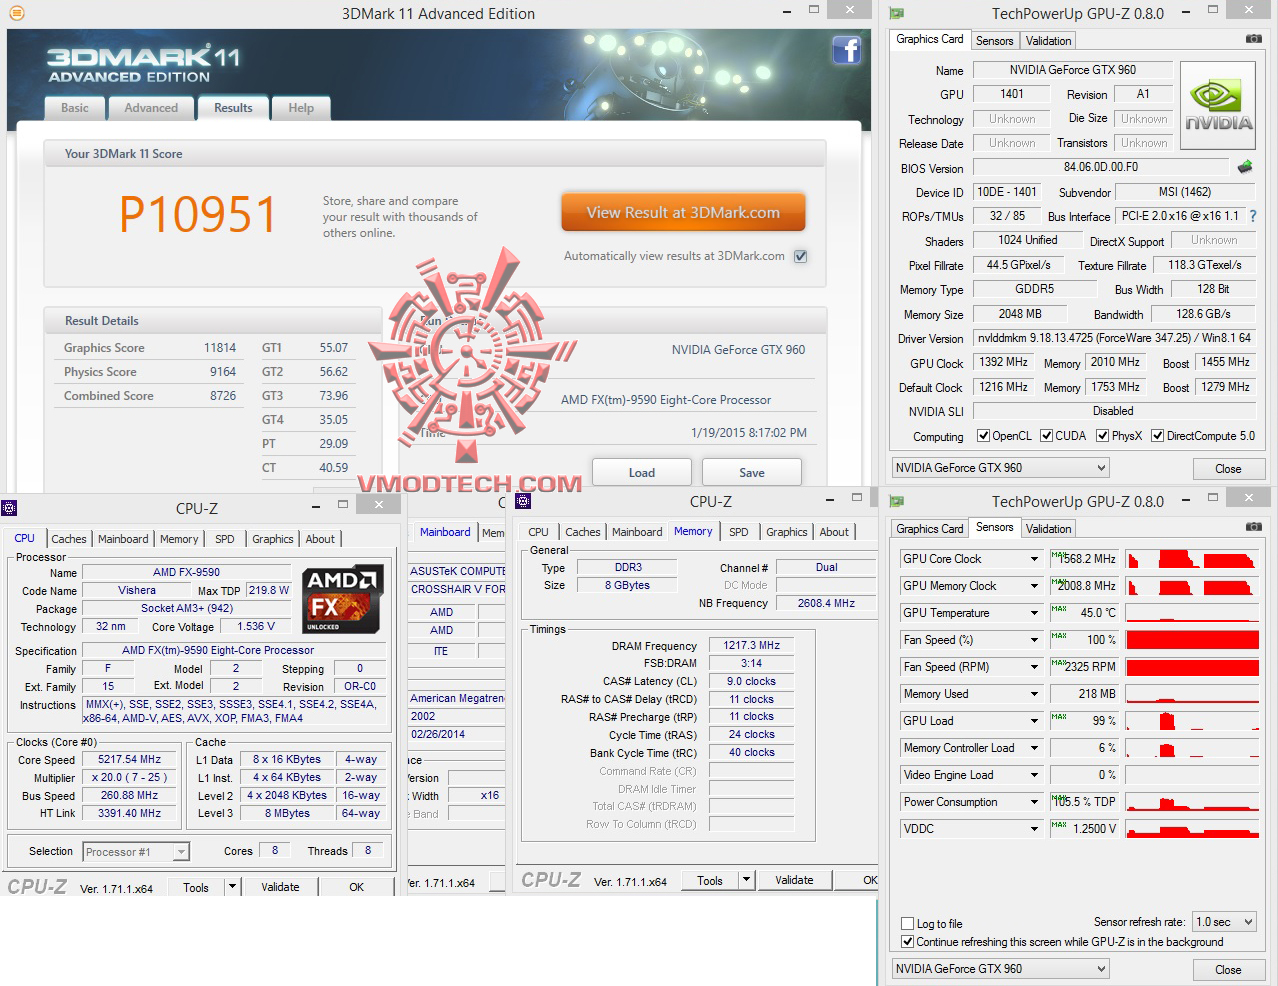This screenshot has width=1278, height=986.
Task: Click Tools button in memory CPU-Z window
Action: pyautogui.click(x=710, y=880)
